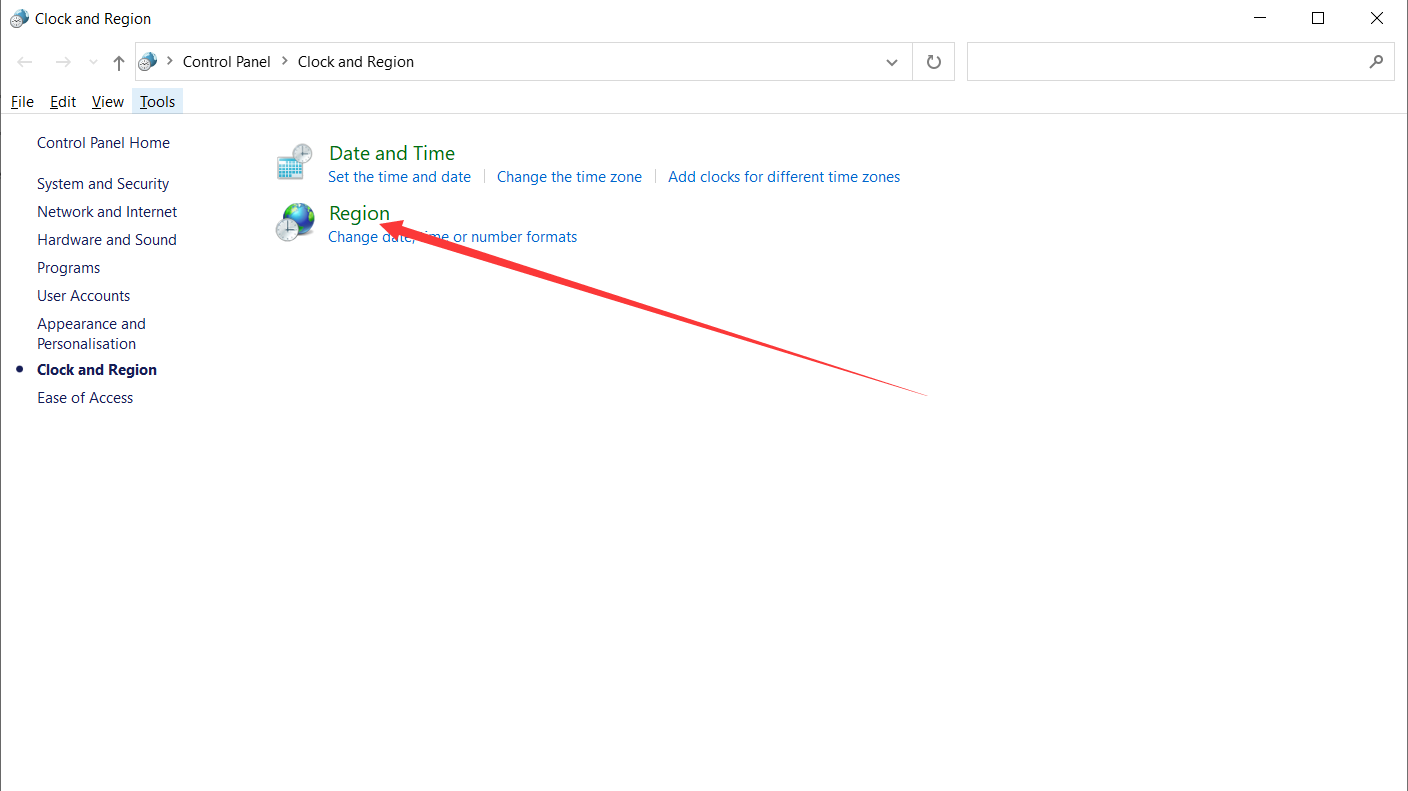Click the Region globe icon
The height and width of the screenshot is (791, 1408).
[x=295, y=222]
